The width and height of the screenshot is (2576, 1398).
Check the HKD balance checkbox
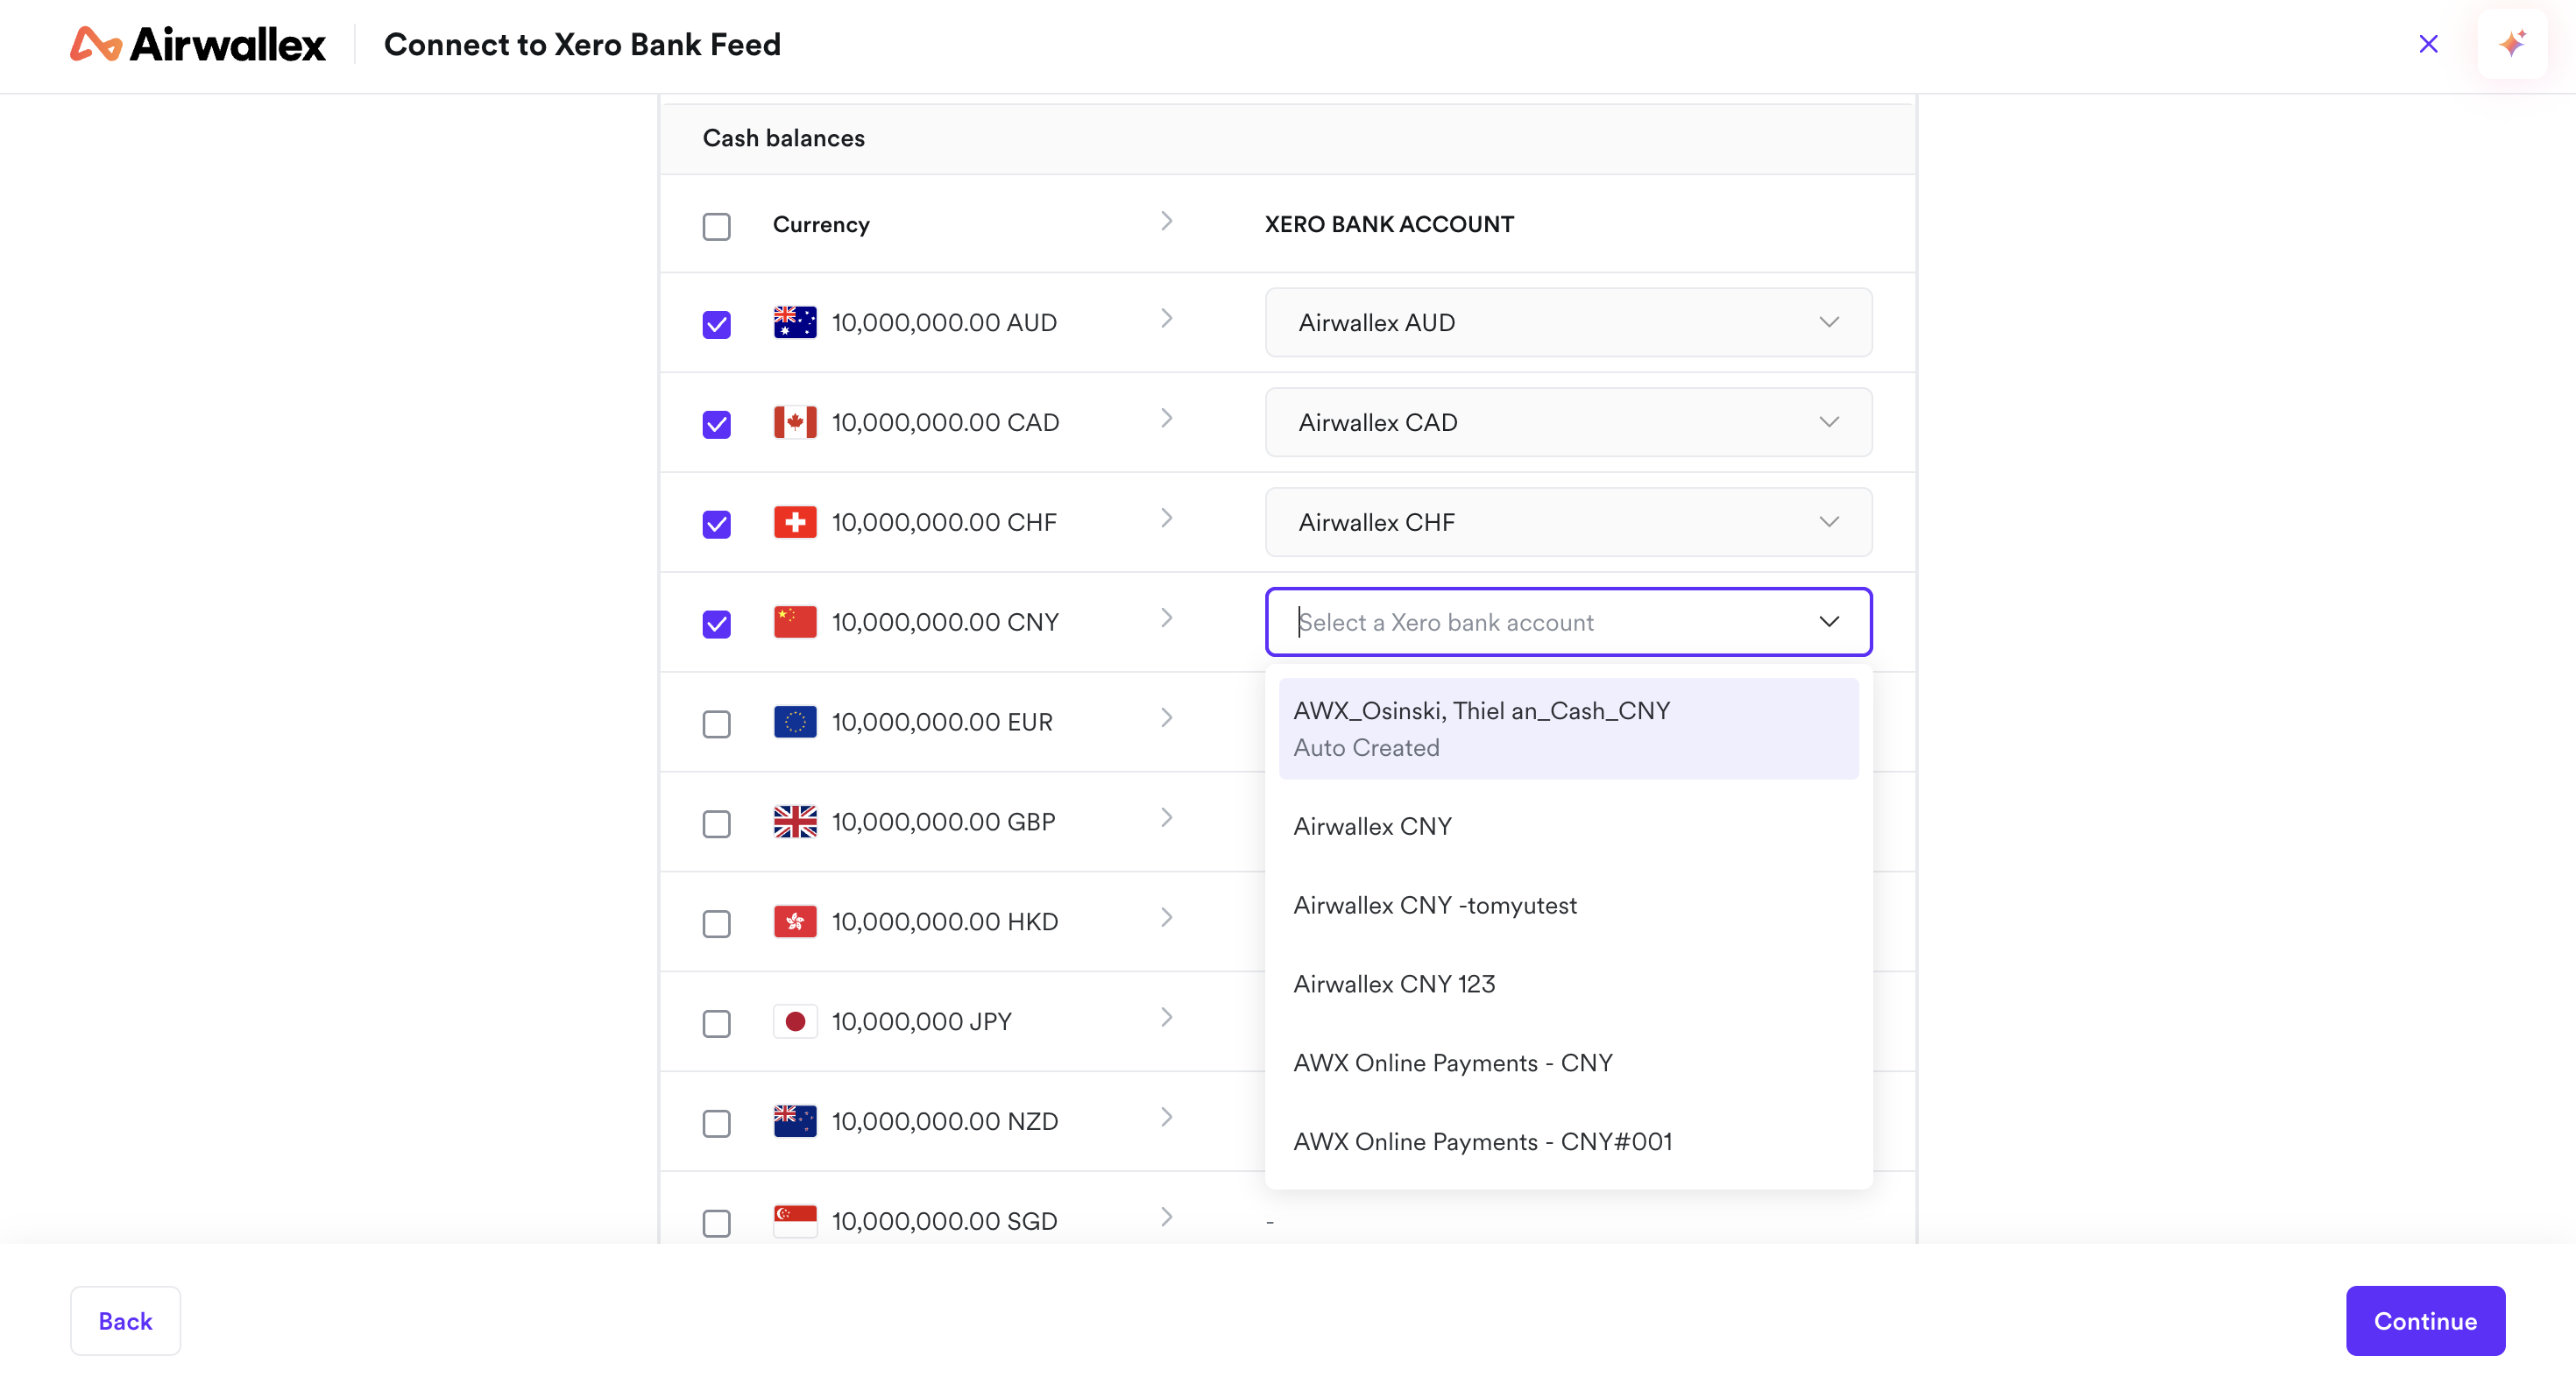click(x=717, y=924)
